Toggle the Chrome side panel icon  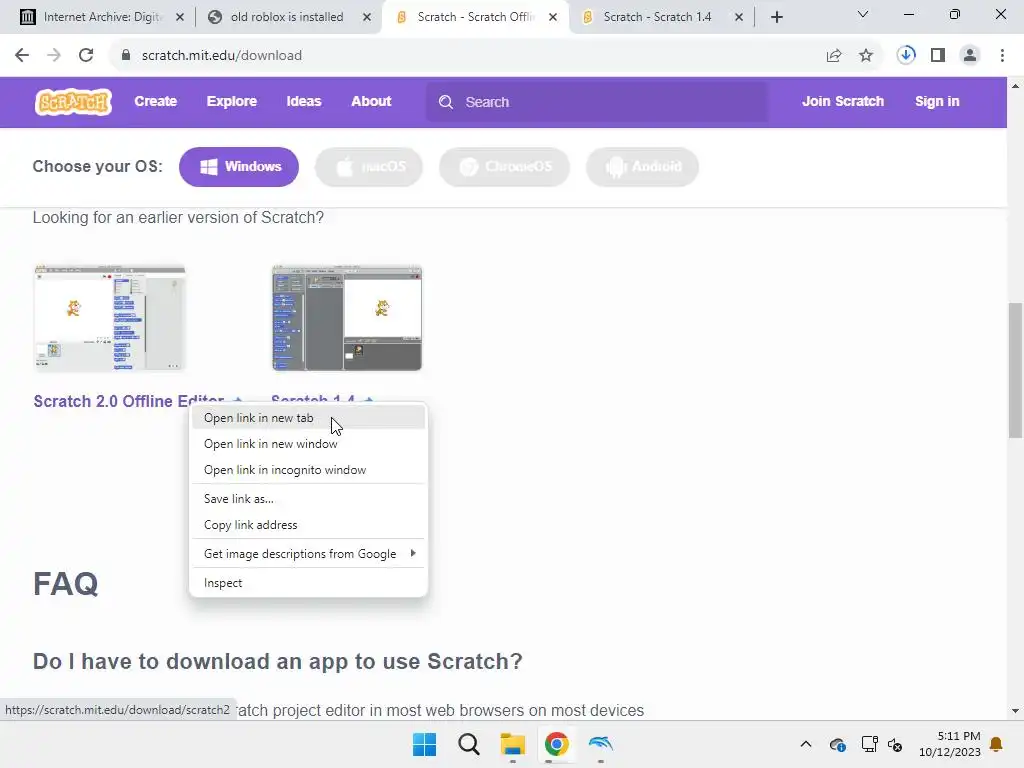coord(938,55)
